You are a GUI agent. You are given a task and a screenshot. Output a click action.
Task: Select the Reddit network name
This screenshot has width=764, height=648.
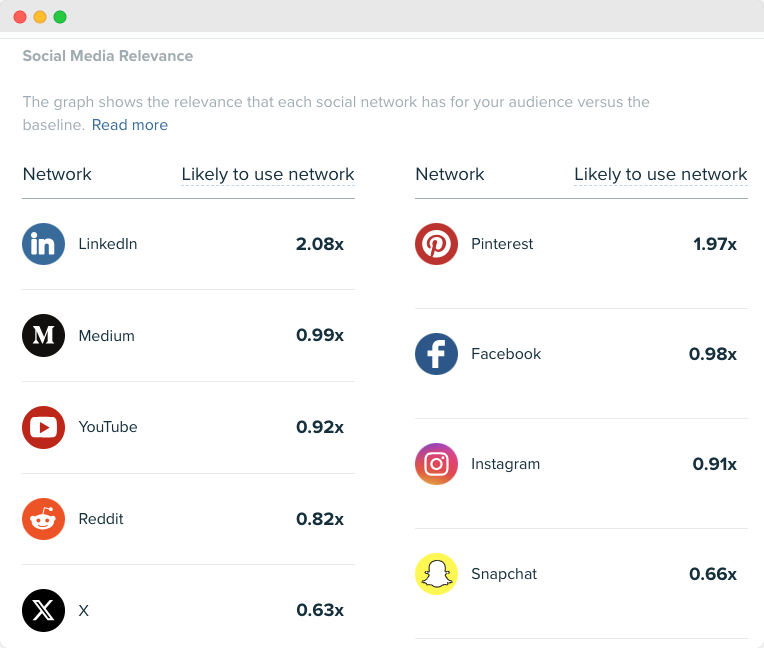pyautogui.click(x=101, y=519)
